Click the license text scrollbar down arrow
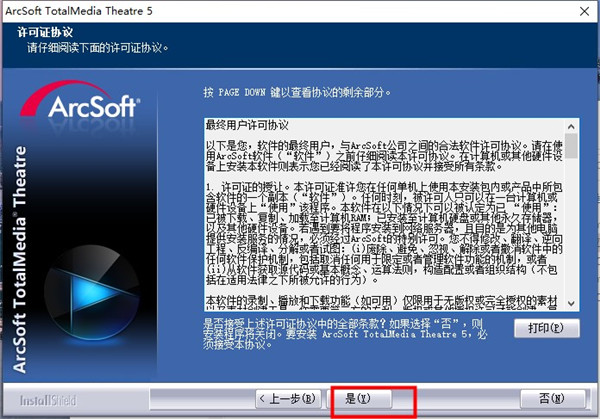The width and height of the screenshot is (600, 419). [x=571, y=303]
